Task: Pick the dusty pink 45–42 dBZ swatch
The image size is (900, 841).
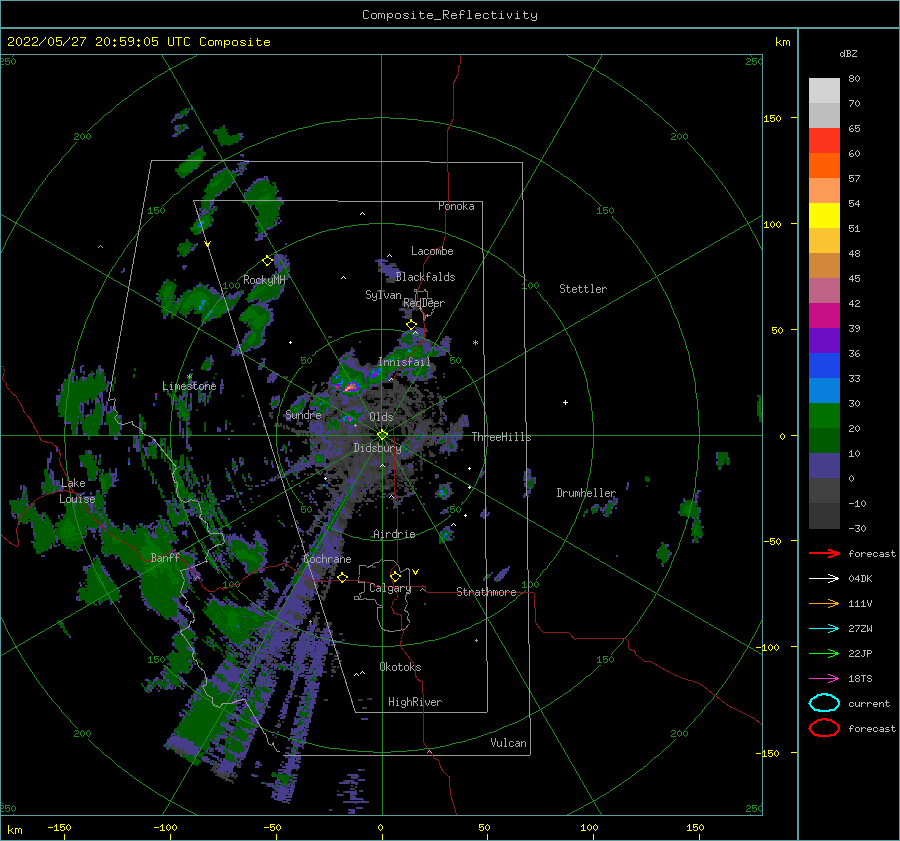Action: point(824,290)
